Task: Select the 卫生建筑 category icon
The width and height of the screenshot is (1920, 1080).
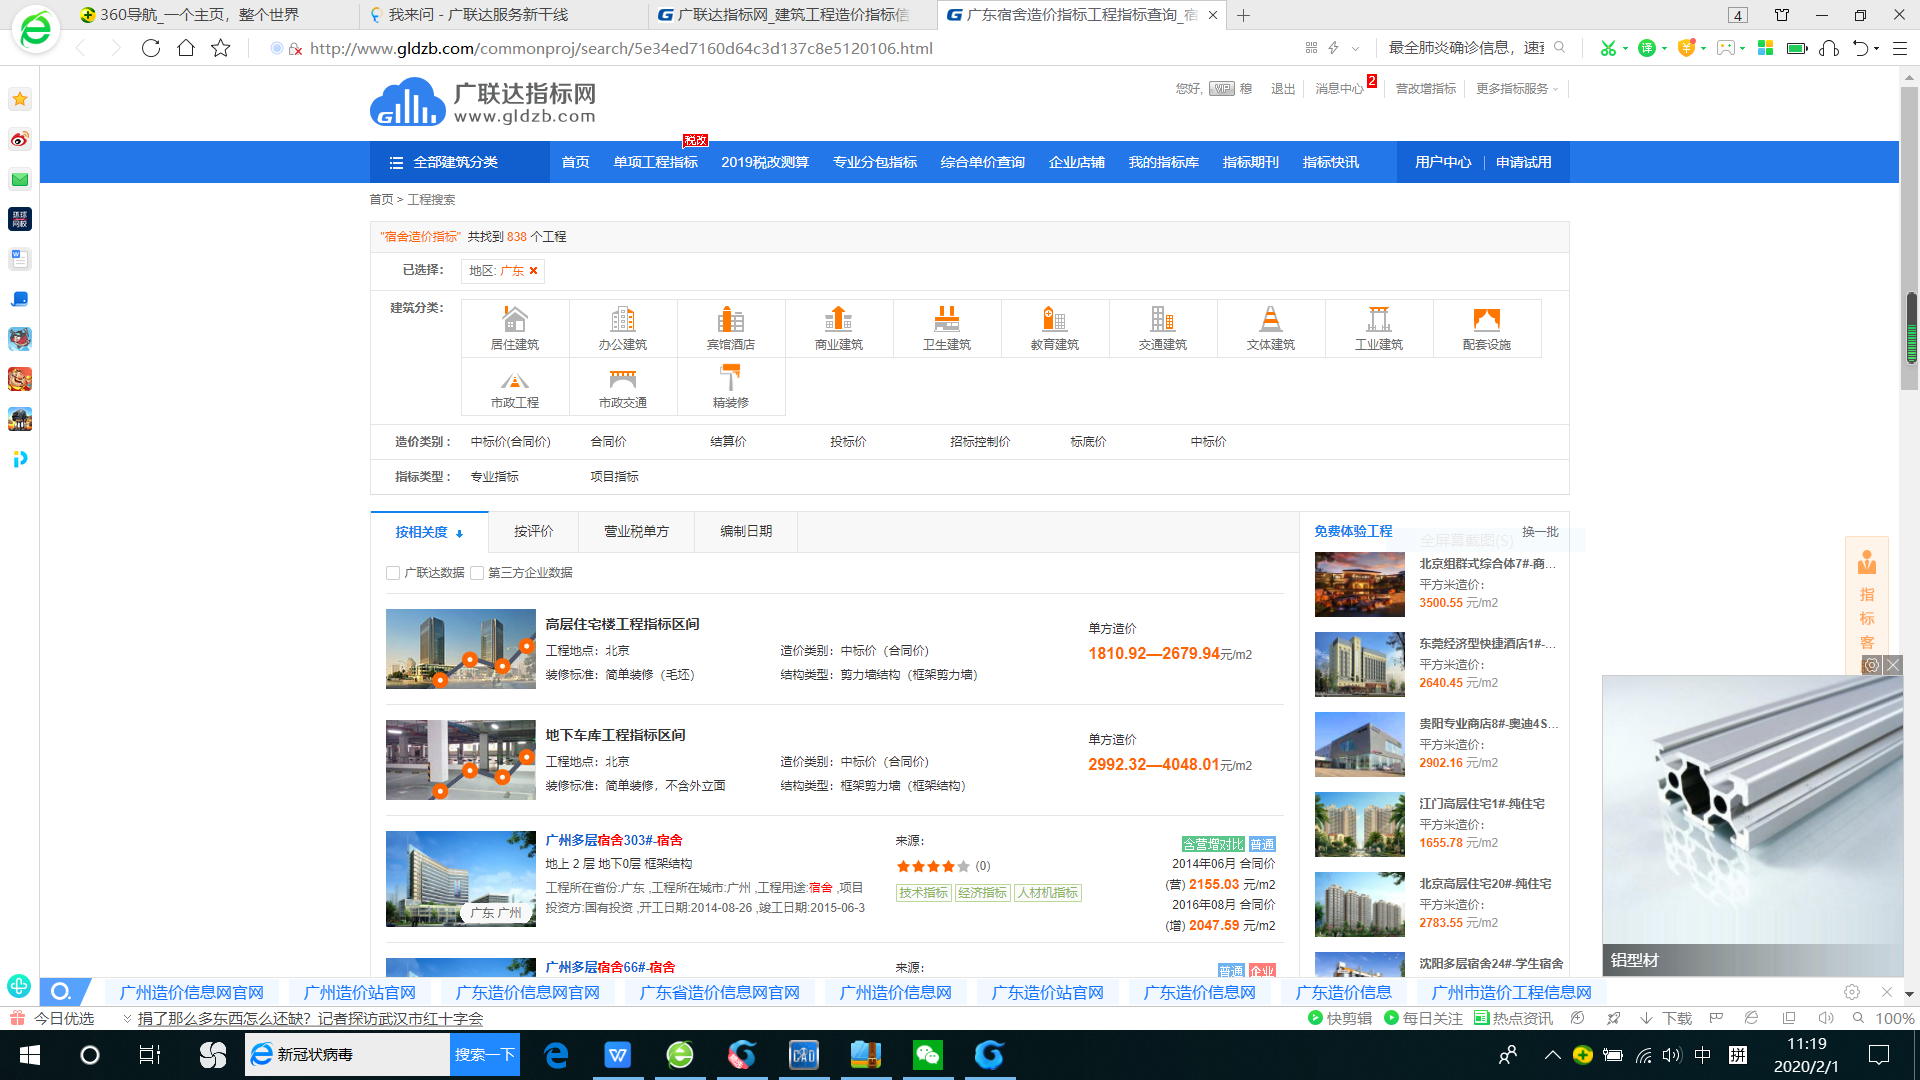Action: click(947, 320)
